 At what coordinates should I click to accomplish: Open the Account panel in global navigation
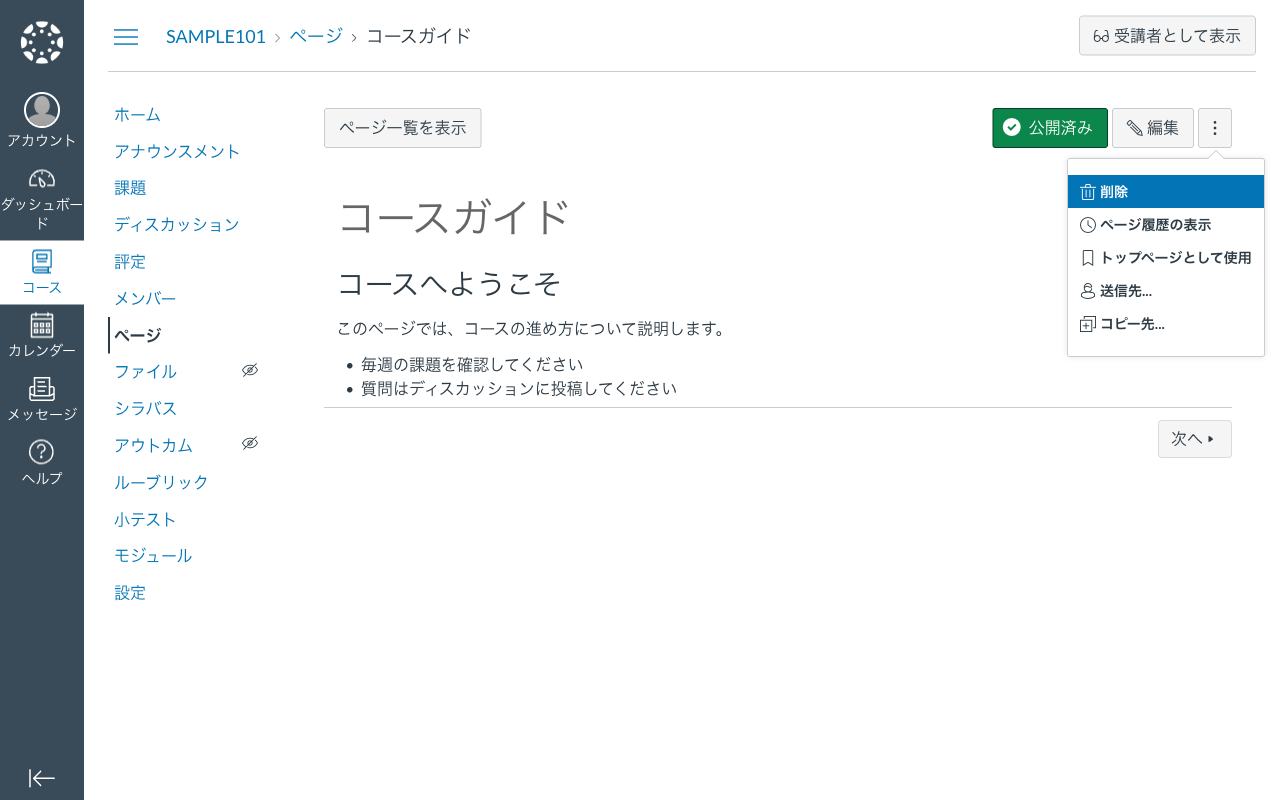pos(41,117)
